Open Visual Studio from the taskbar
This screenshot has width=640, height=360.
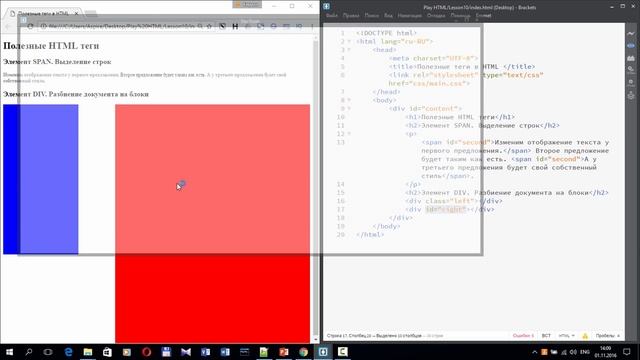[x=186, y=352]
